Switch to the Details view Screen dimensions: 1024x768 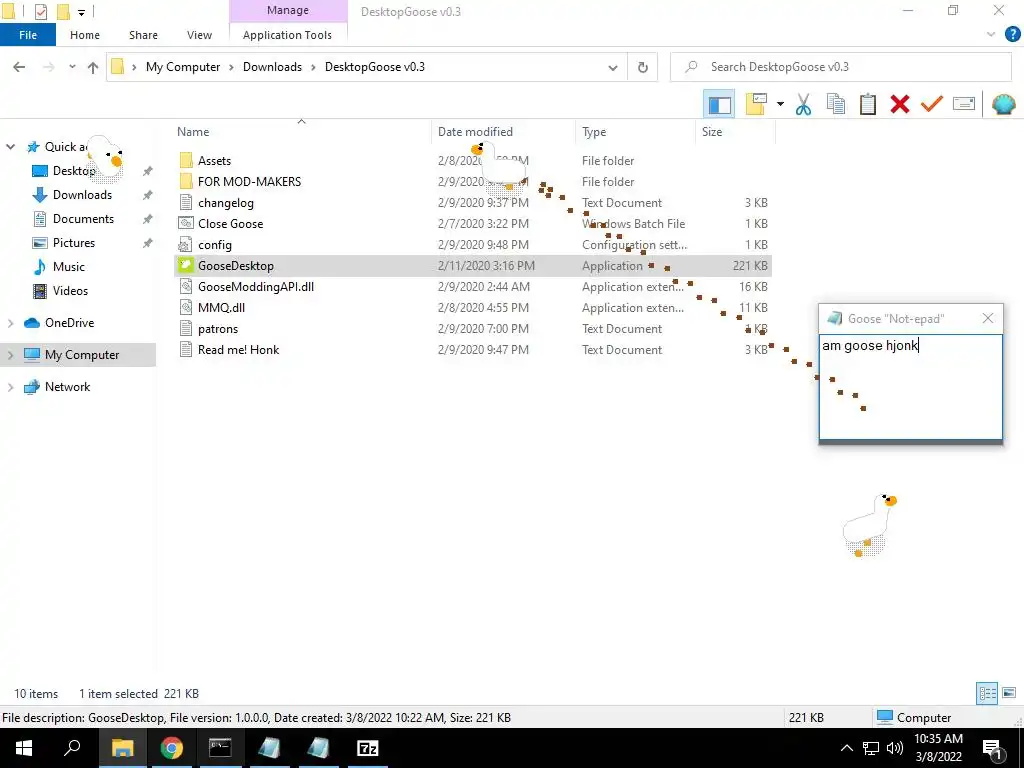(987, 693)
